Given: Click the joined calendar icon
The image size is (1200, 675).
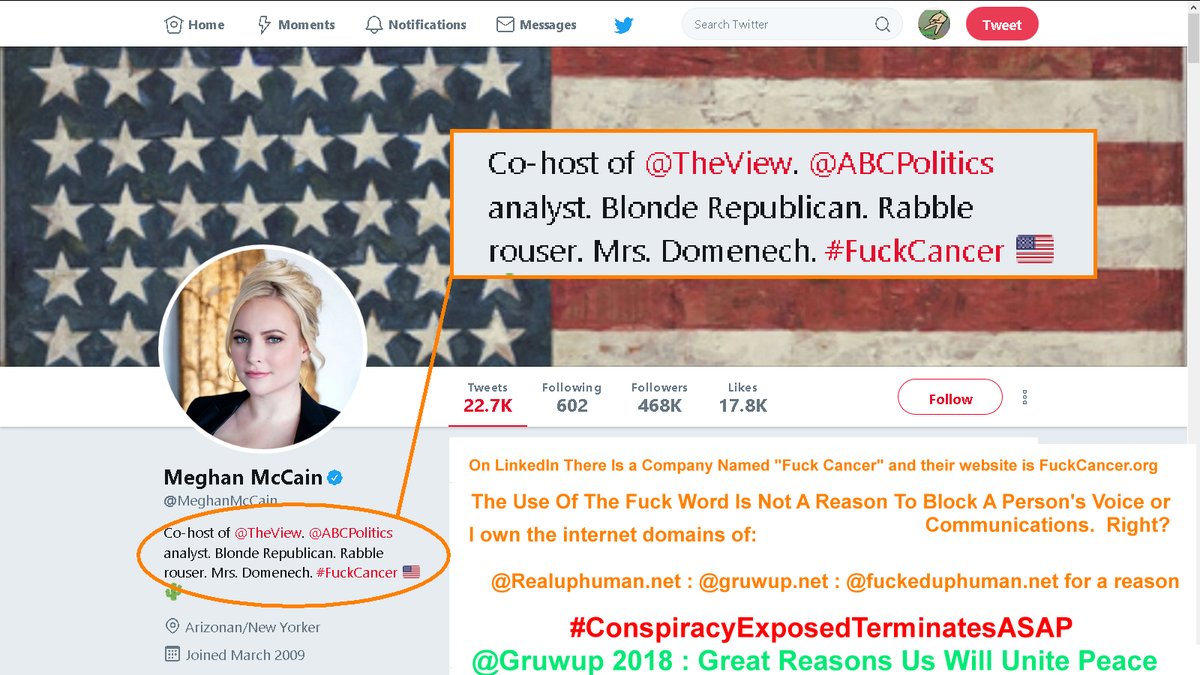Looking at the screenshot, I should point(172,655).
